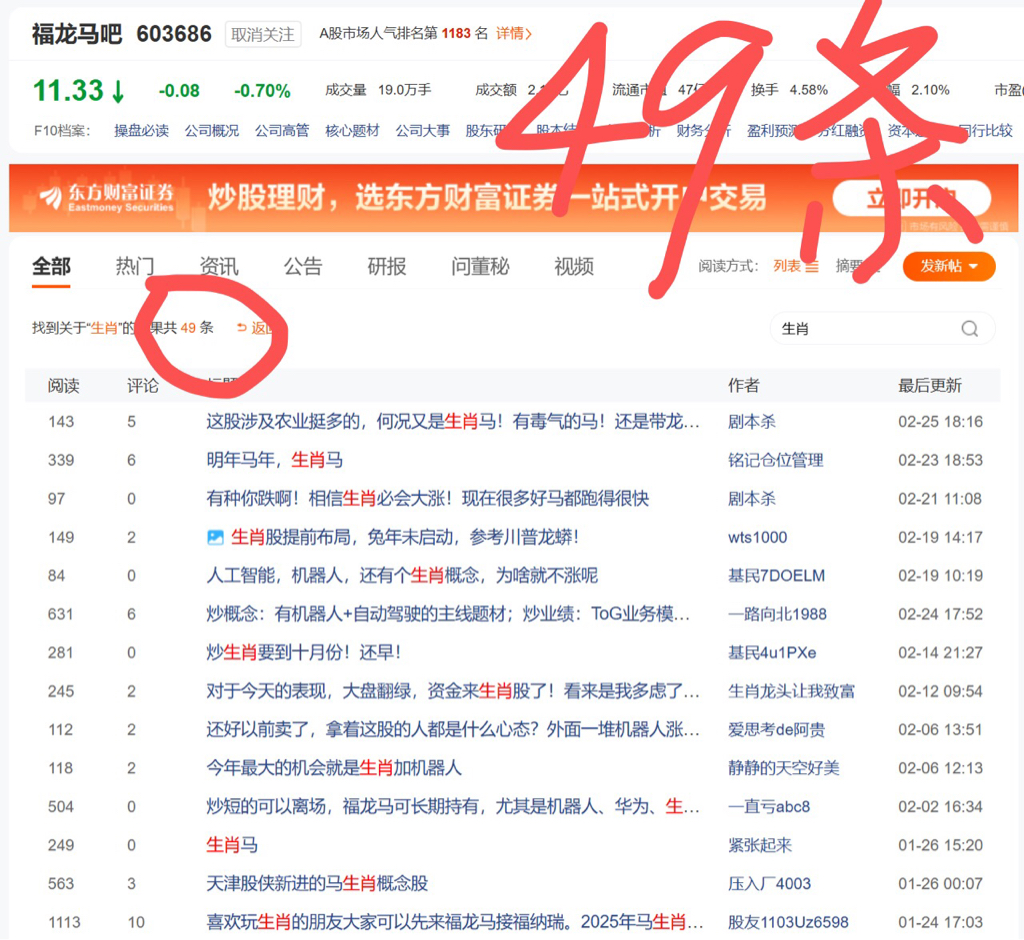Open author 静静的天空好美 profile
This screenshot has height=940, width=1024.
784,768
